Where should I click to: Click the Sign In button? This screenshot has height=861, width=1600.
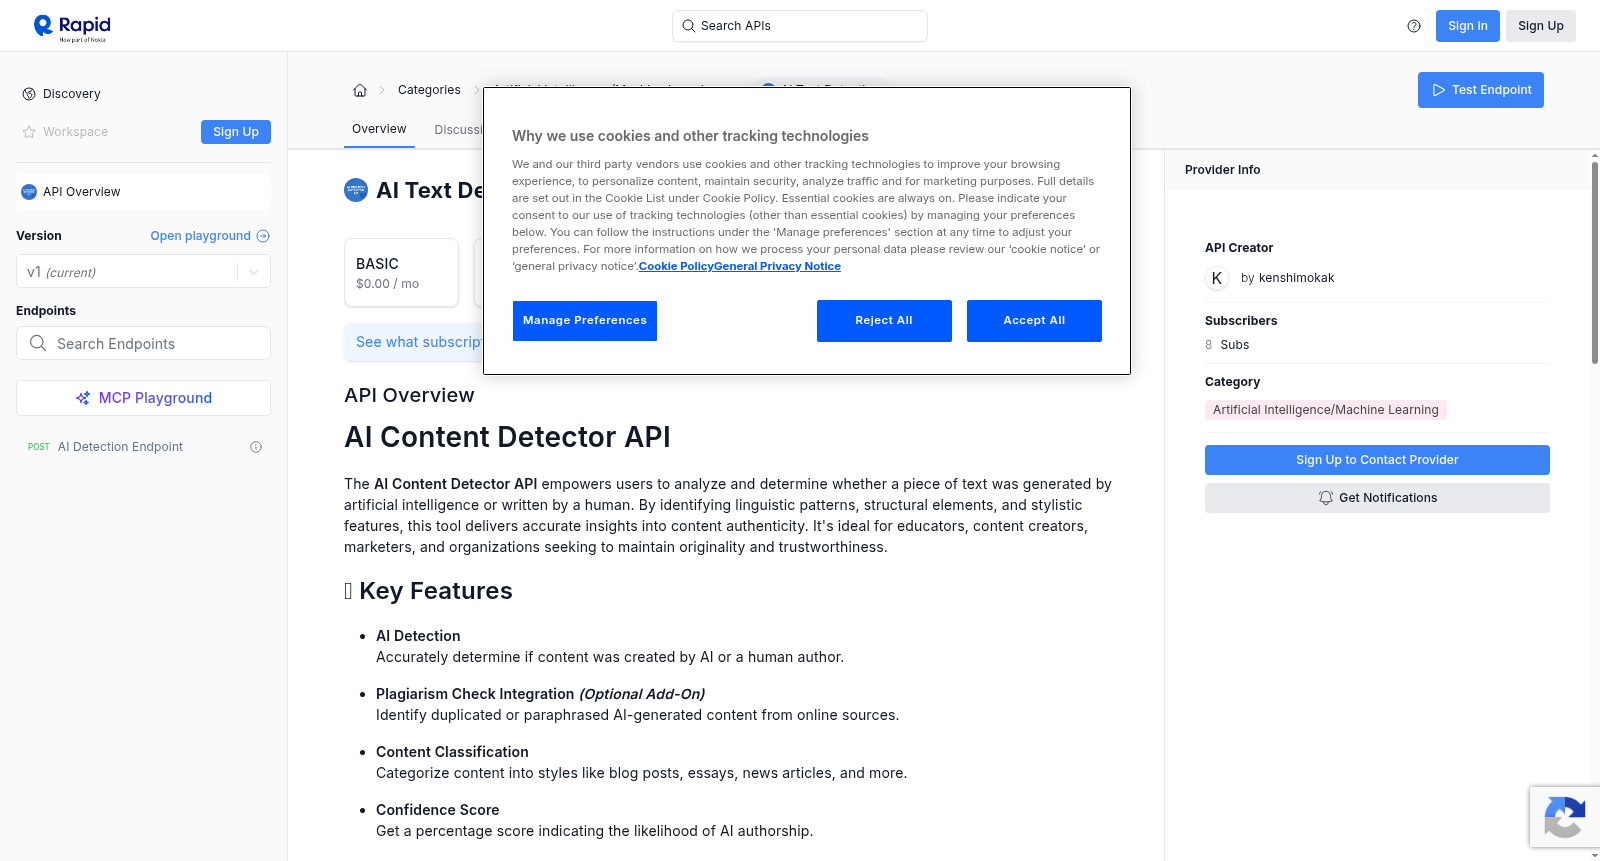click(1467, 26)
